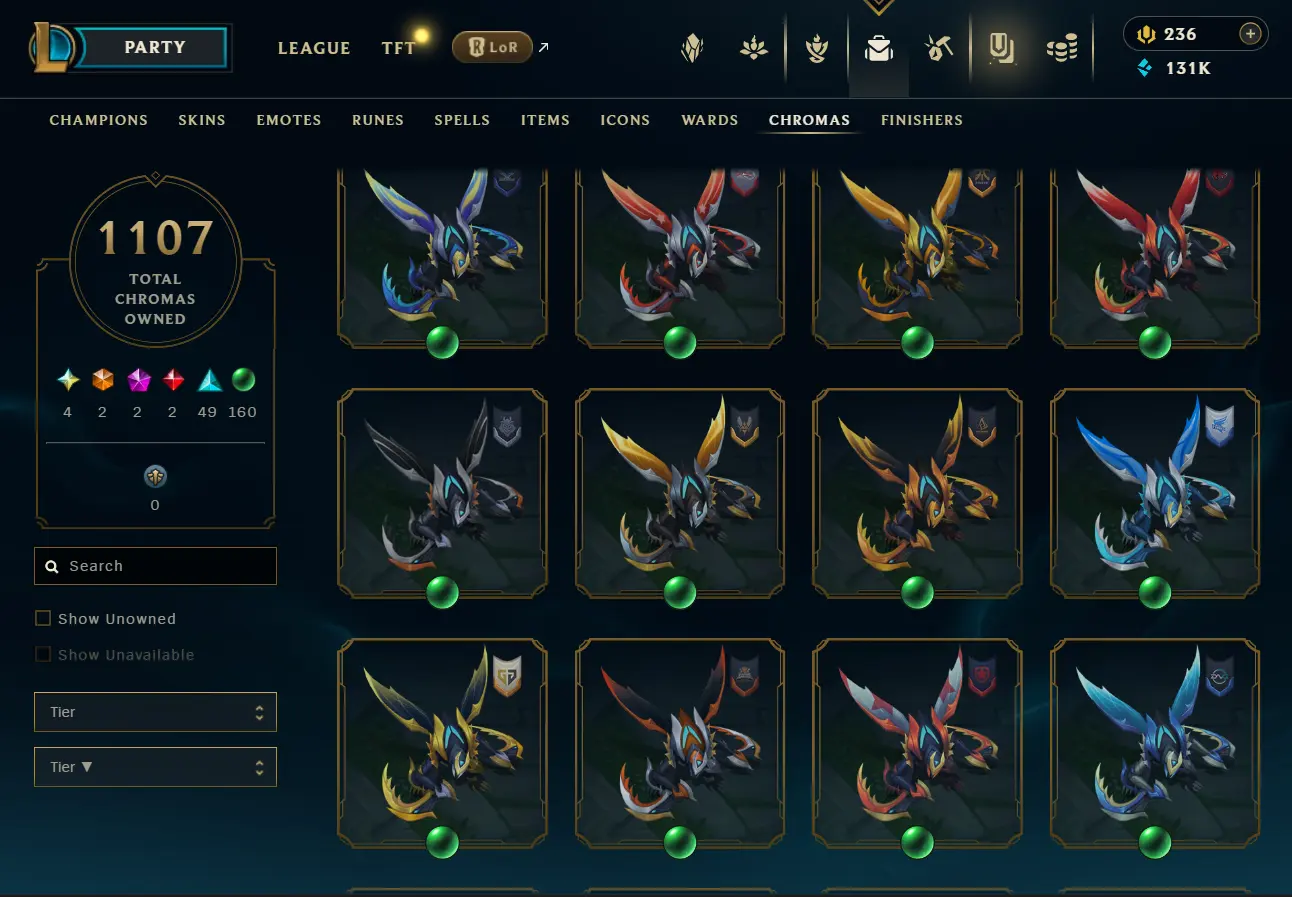The height and width of the screenshot is (897, 1292).
Task: Open the first Tier dropdown
Action: tap(155, 712)
